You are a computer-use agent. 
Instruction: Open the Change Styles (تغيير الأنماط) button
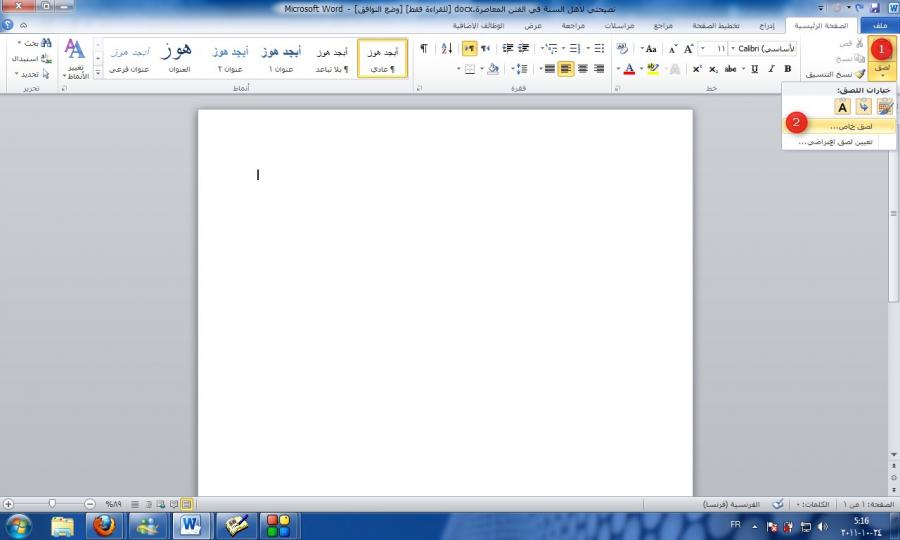coord(75,59)
